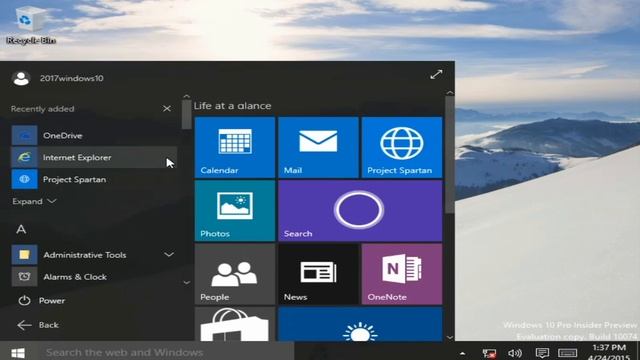Open the Action Center notification icon
The width and height of the screenshot is (640, 360).
(x=542, y=353)
